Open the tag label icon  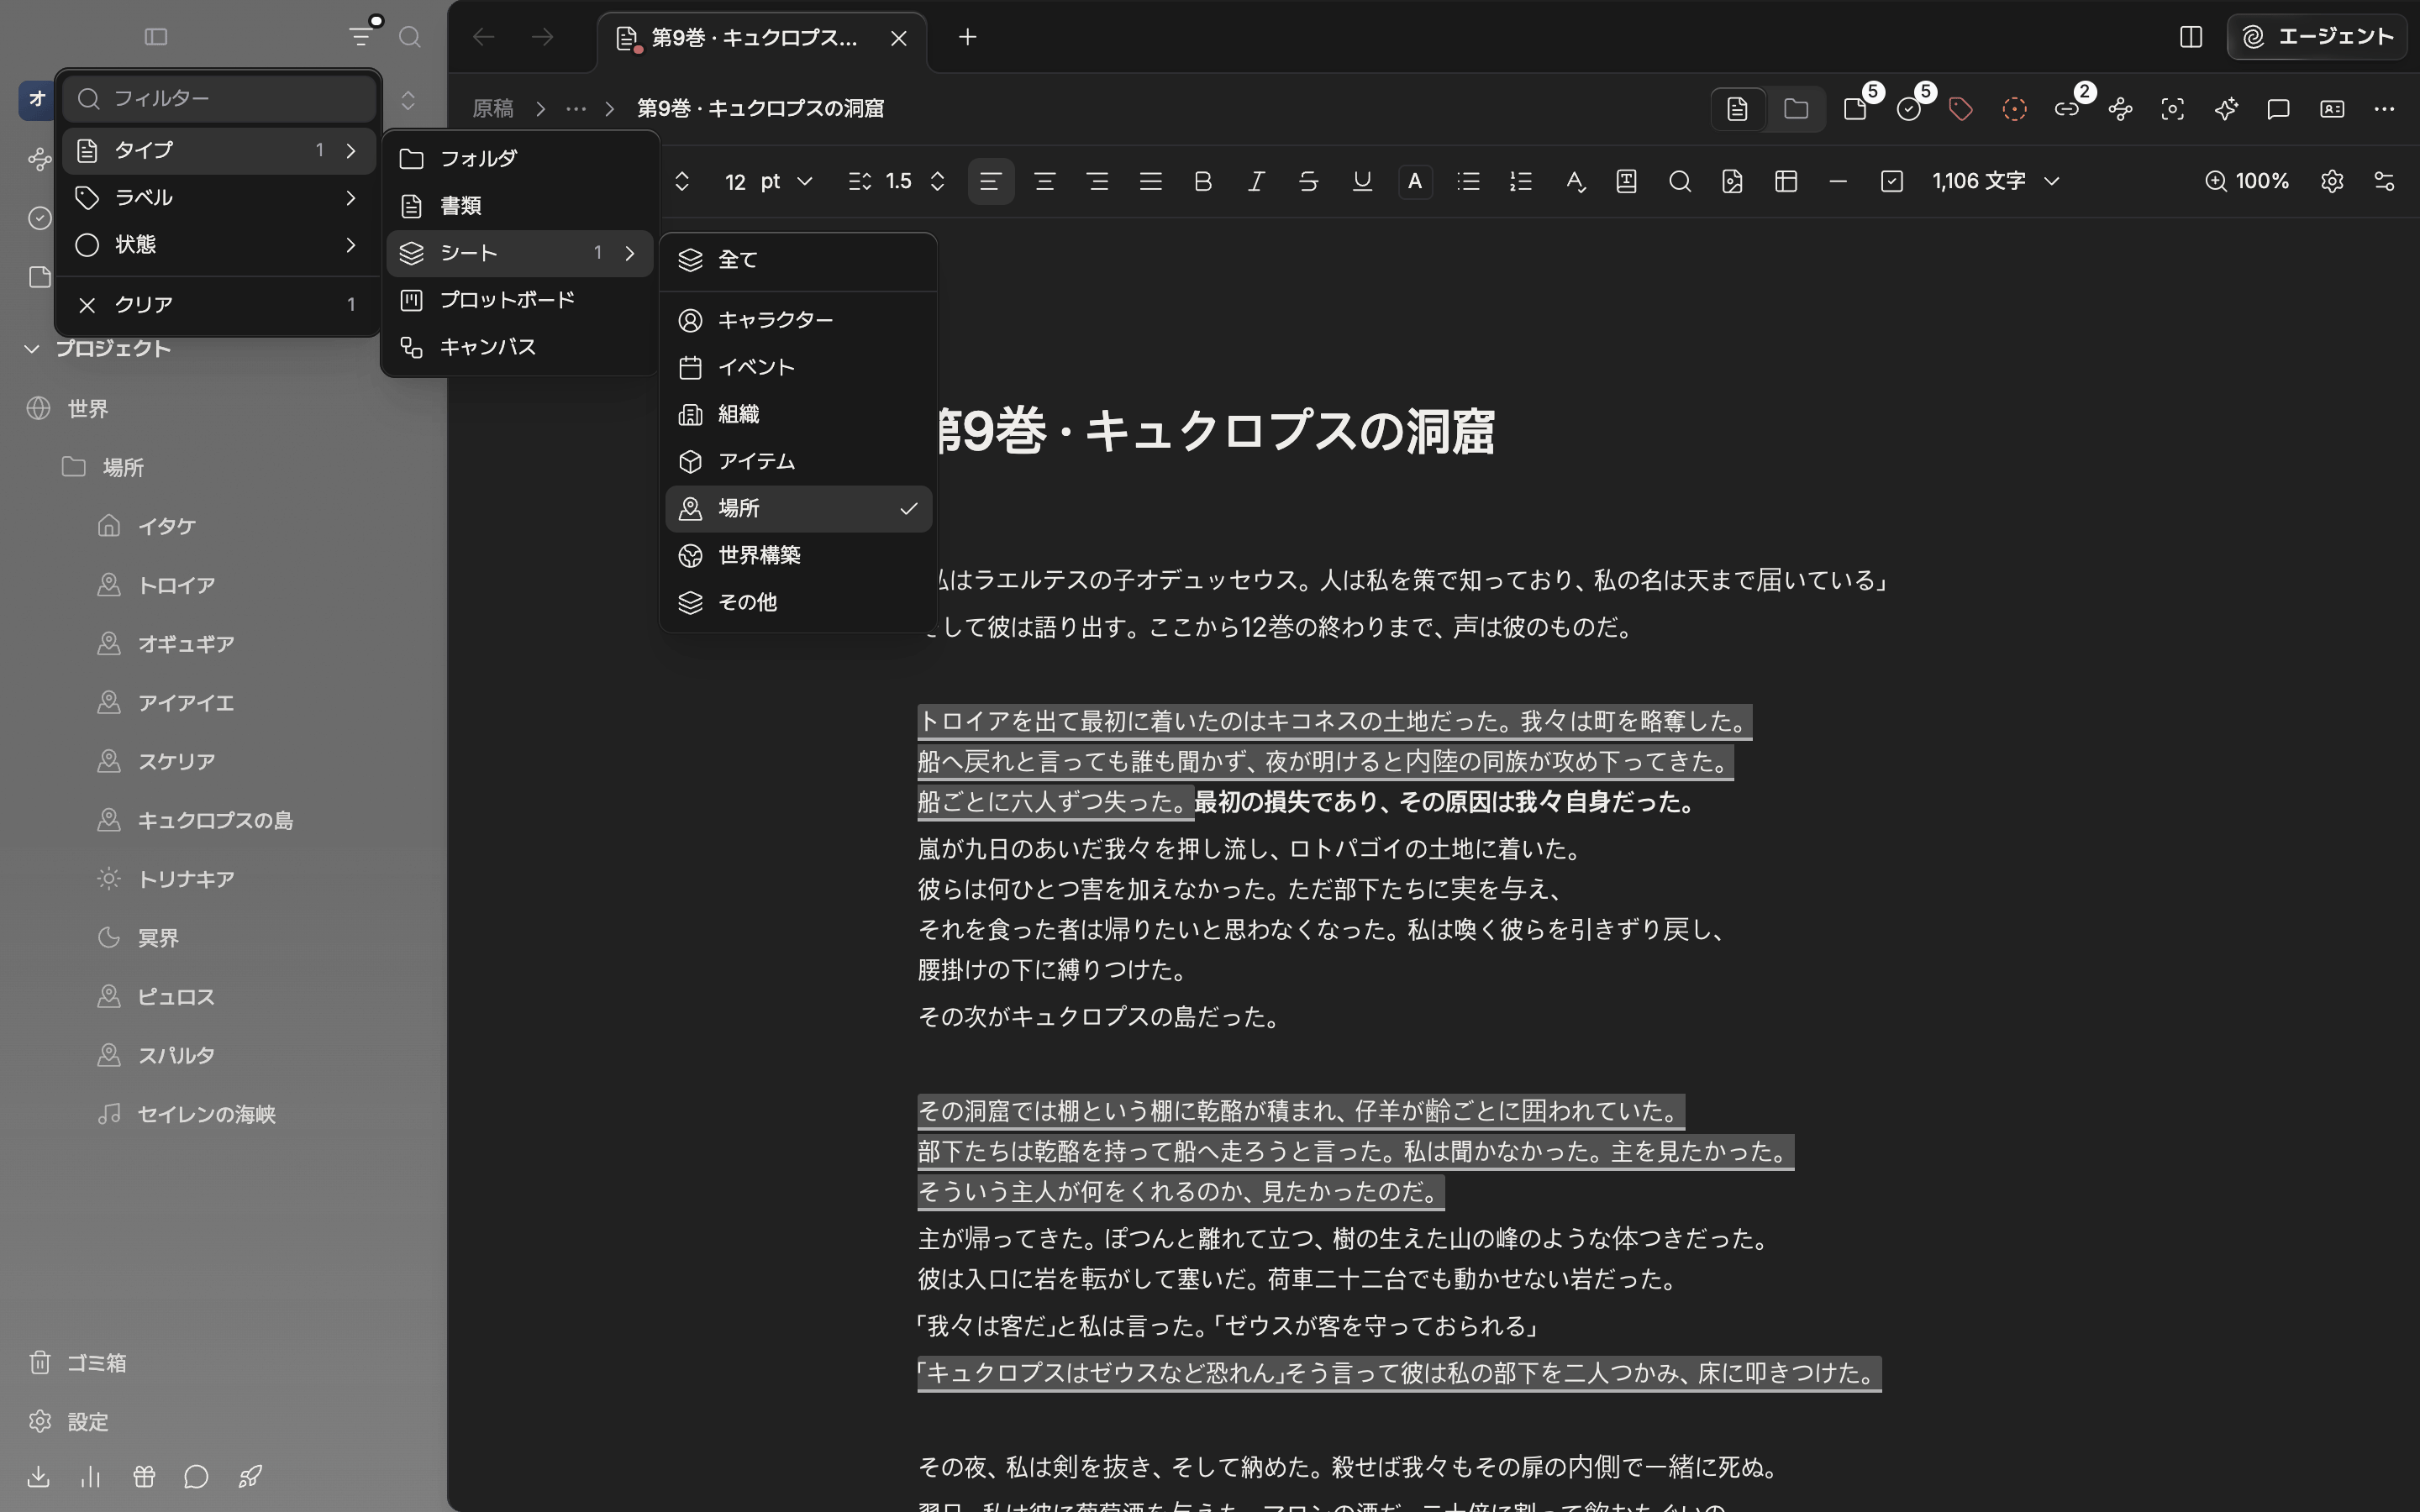[x=1961, y=108]
